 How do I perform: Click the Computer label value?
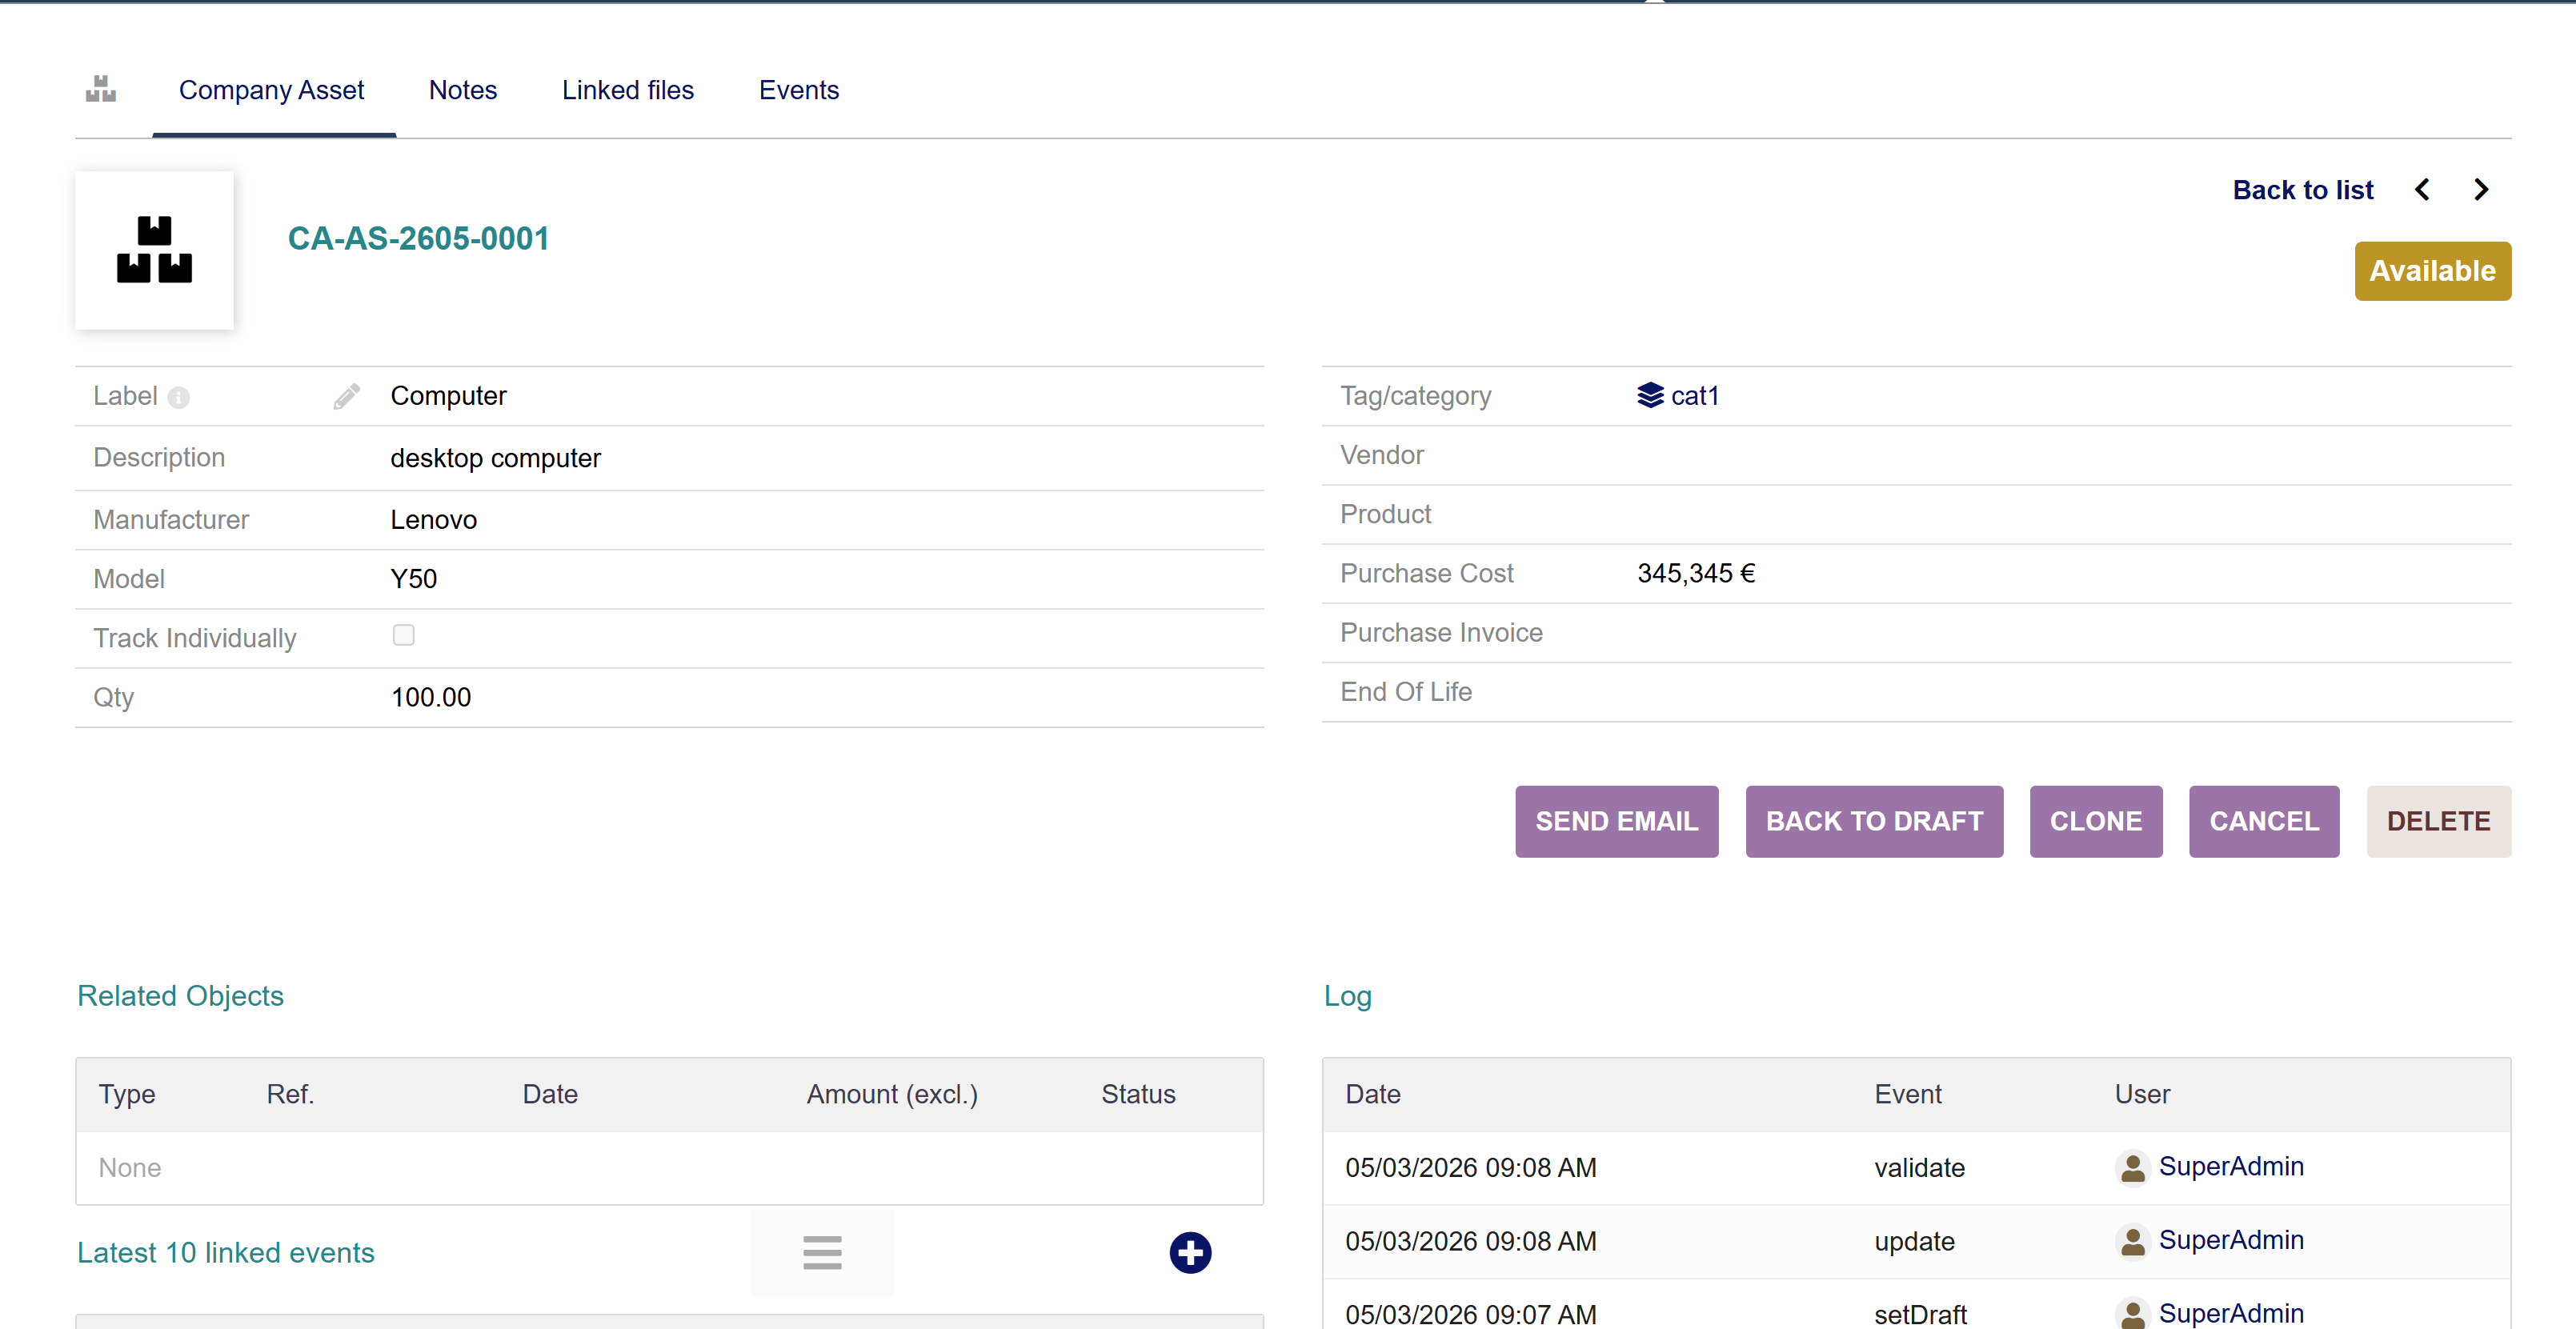click(x=448, y=396)
